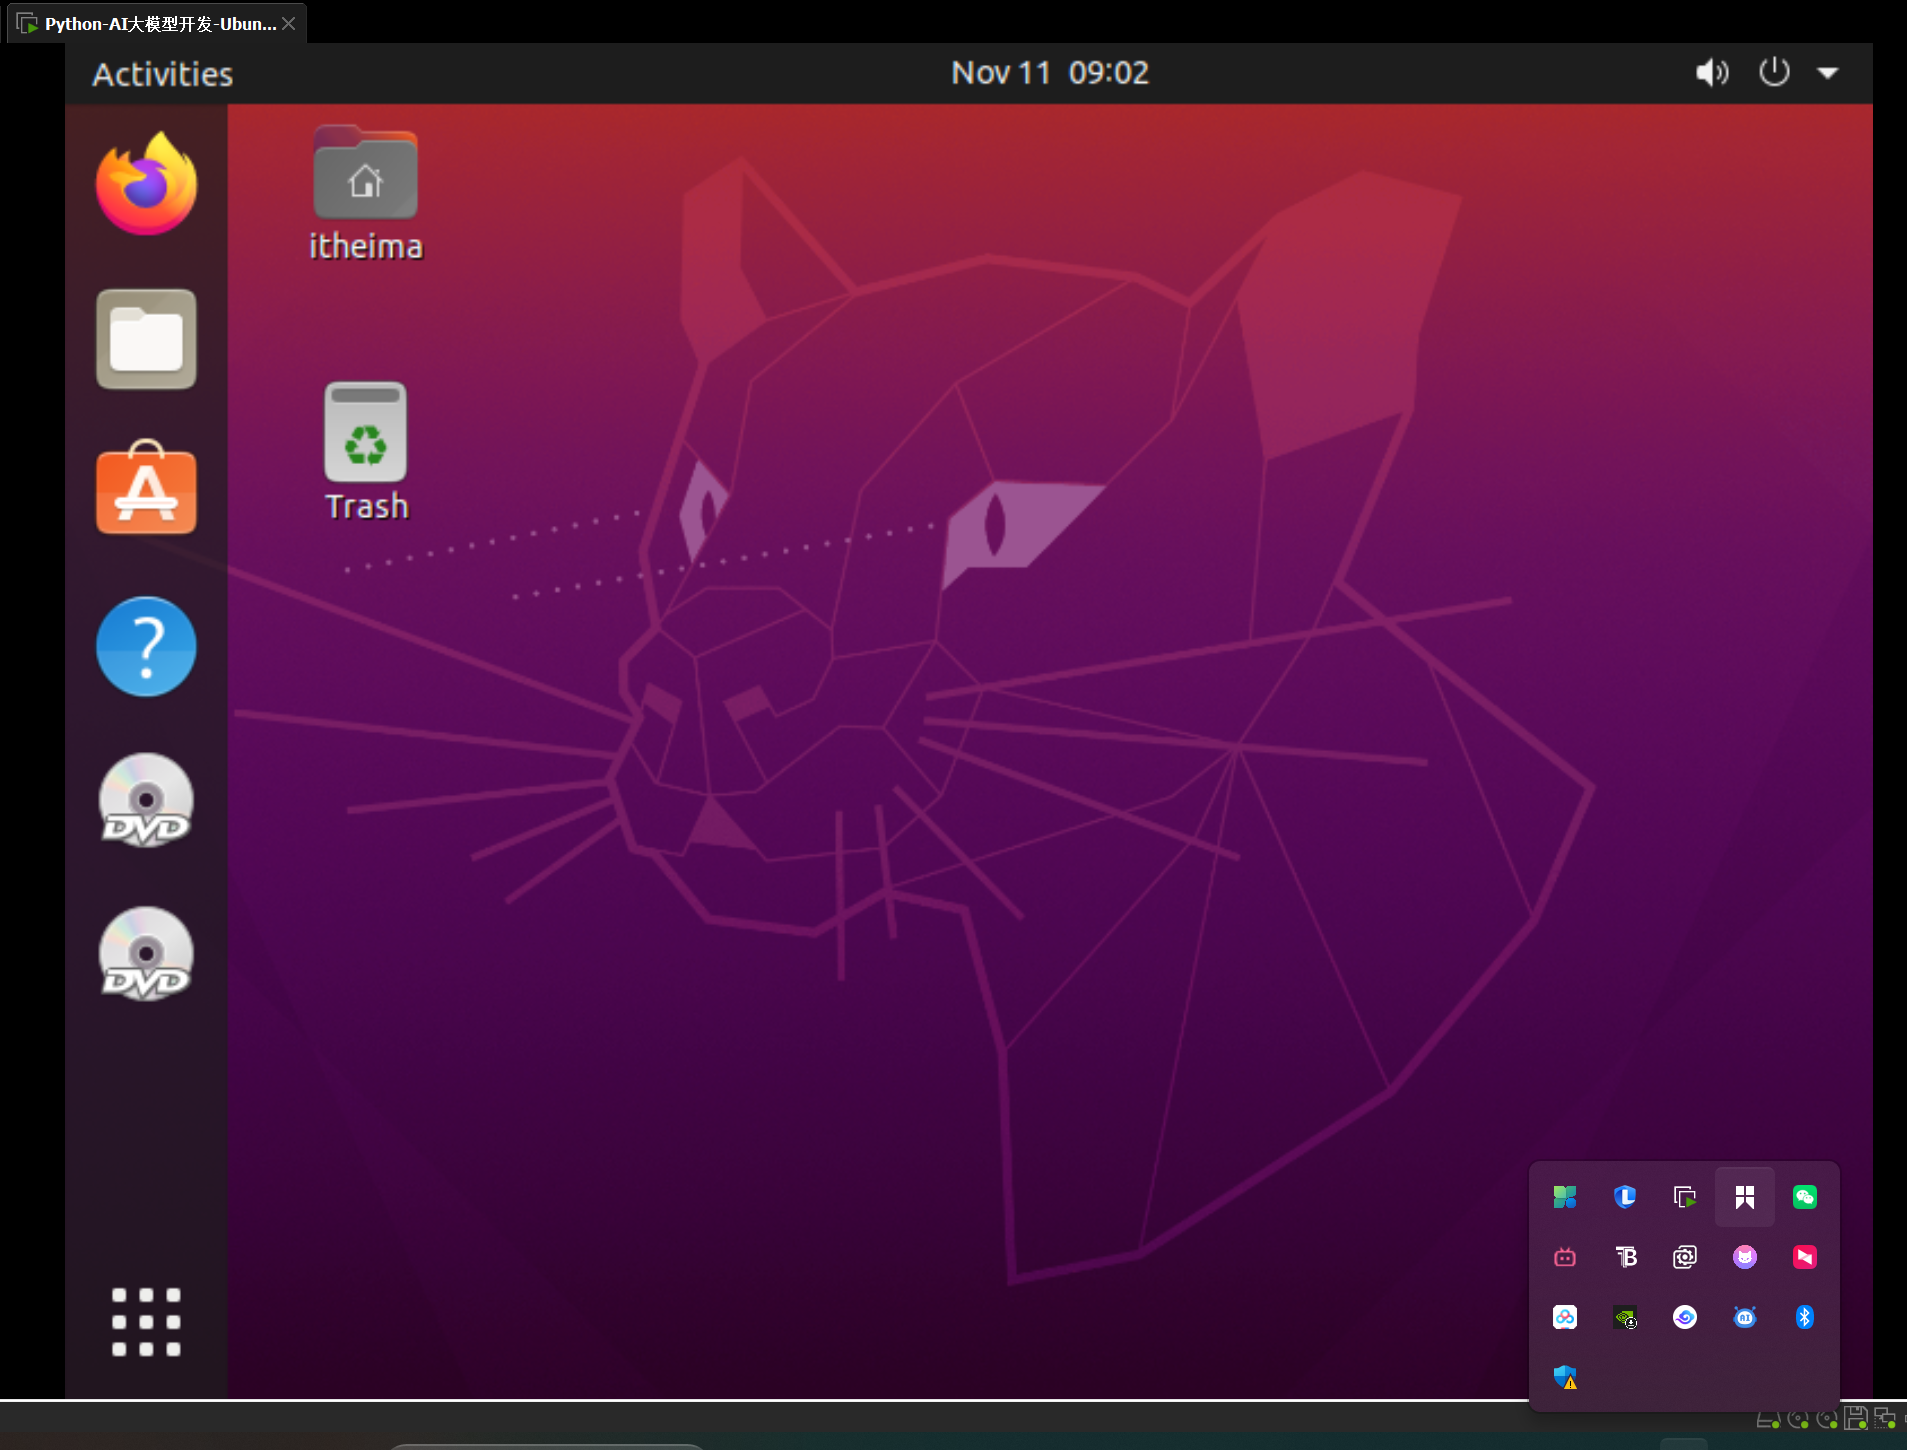Click the upper DVD disc in dock

coord(146,800)
